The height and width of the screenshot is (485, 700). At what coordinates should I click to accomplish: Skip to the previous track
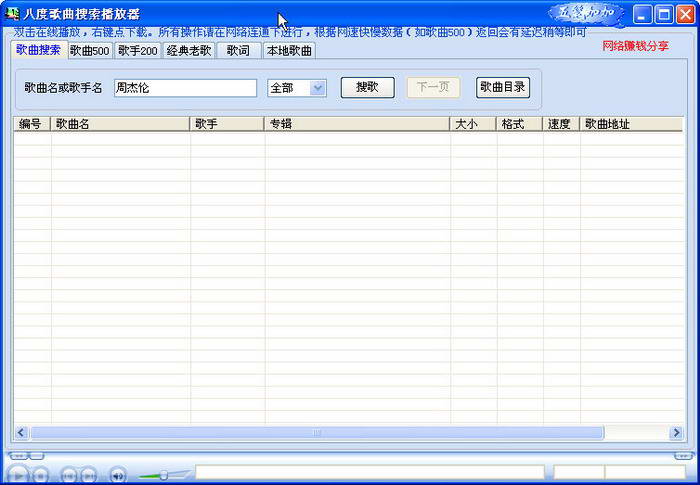pyautogui.click(x=68, y=476)
